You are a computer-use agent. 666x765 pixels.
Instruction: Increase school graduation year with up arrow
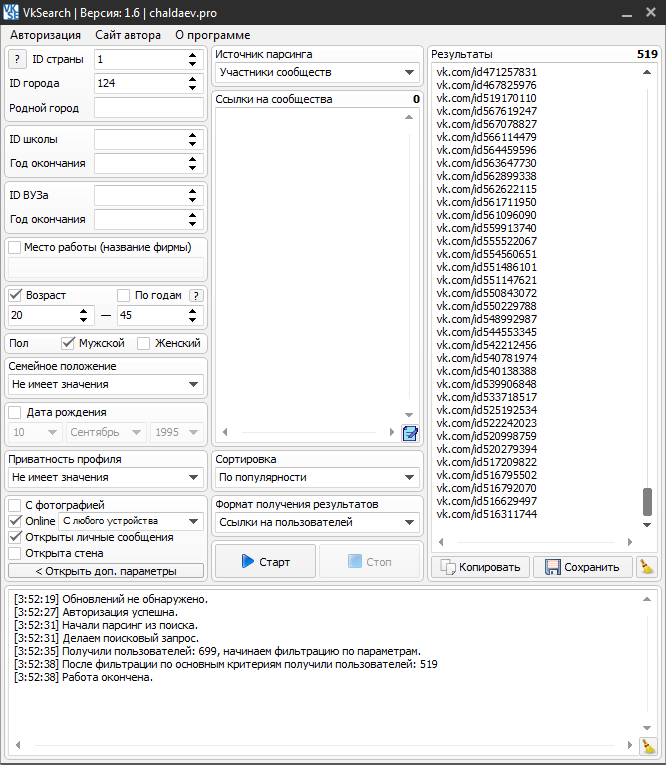point(193,159)
